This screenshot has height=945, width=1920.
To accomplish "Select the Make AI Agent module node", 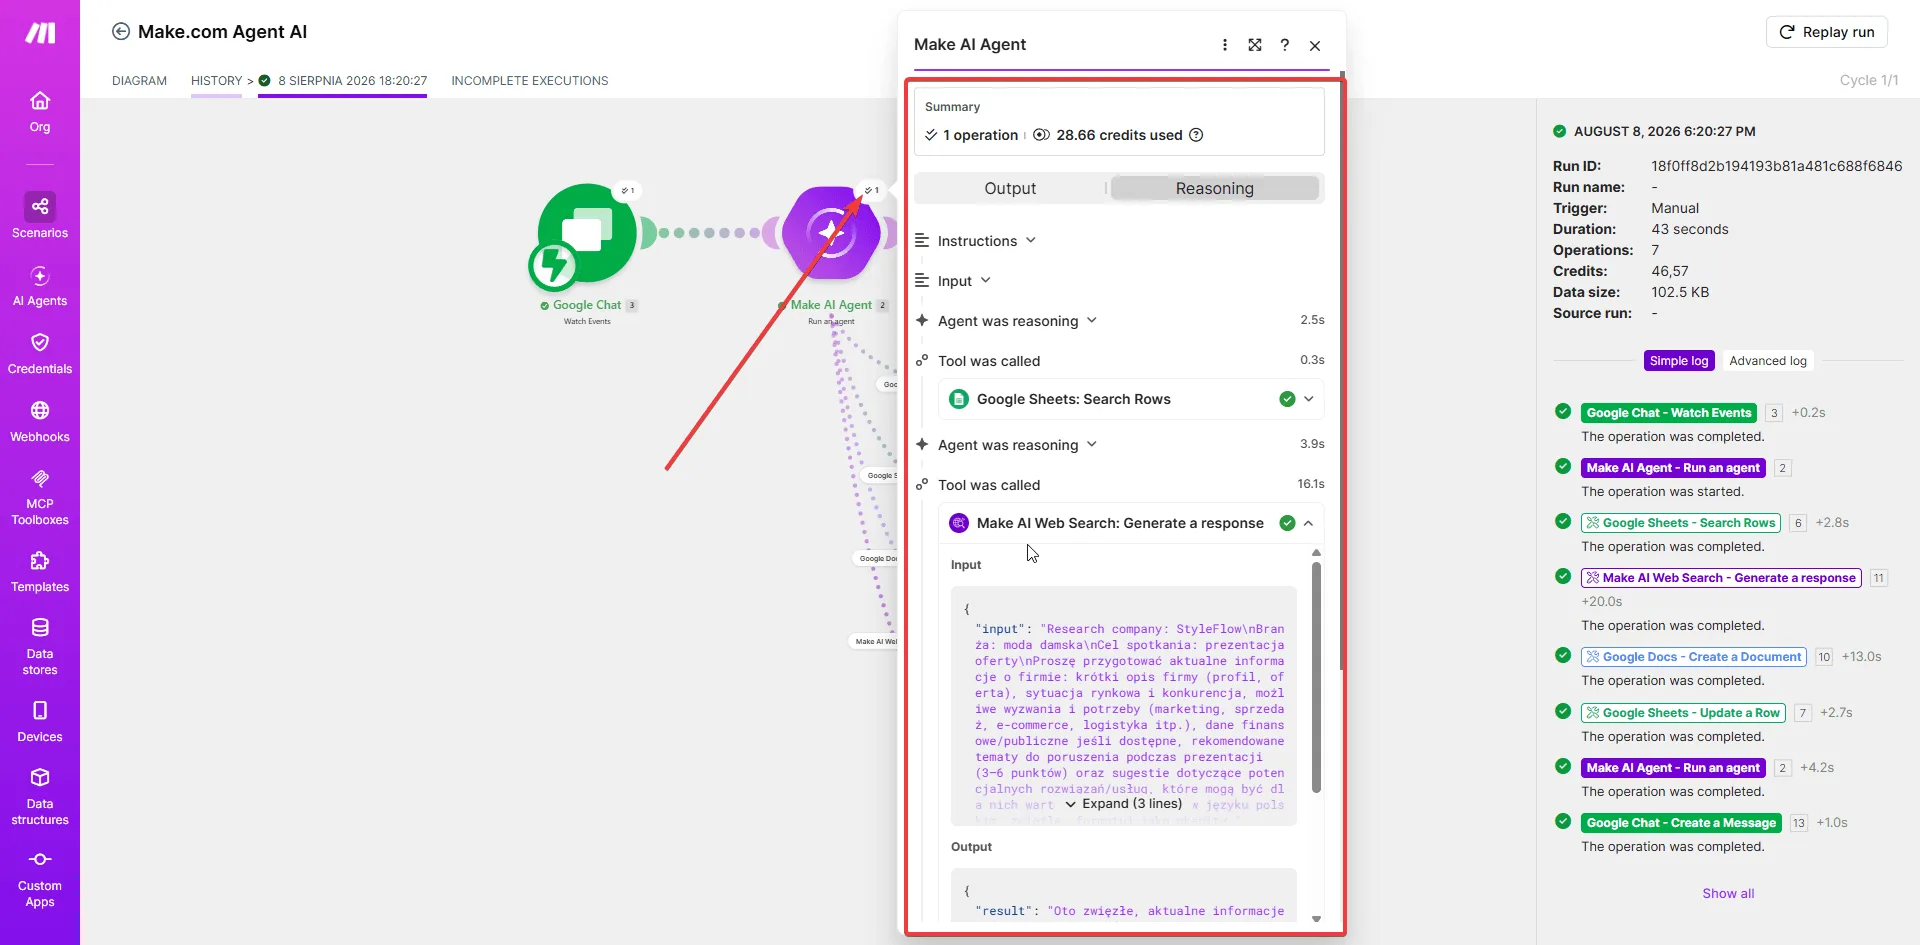I will 831,233.
